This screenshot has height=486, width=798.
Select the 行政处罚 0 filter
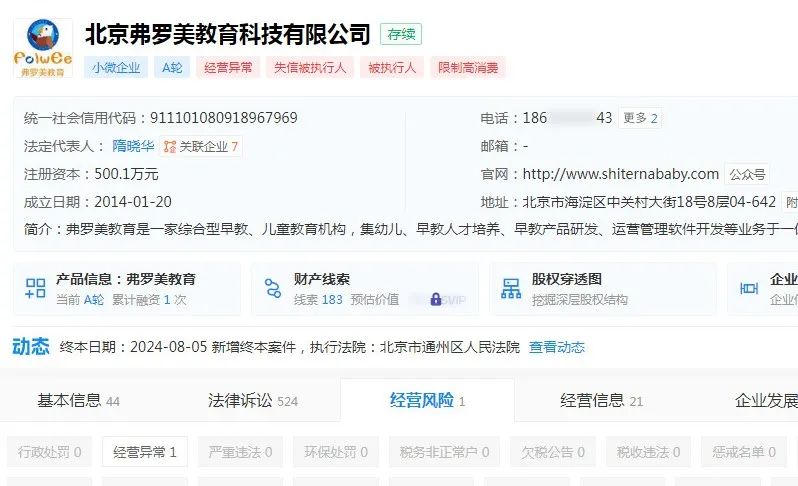49,451
